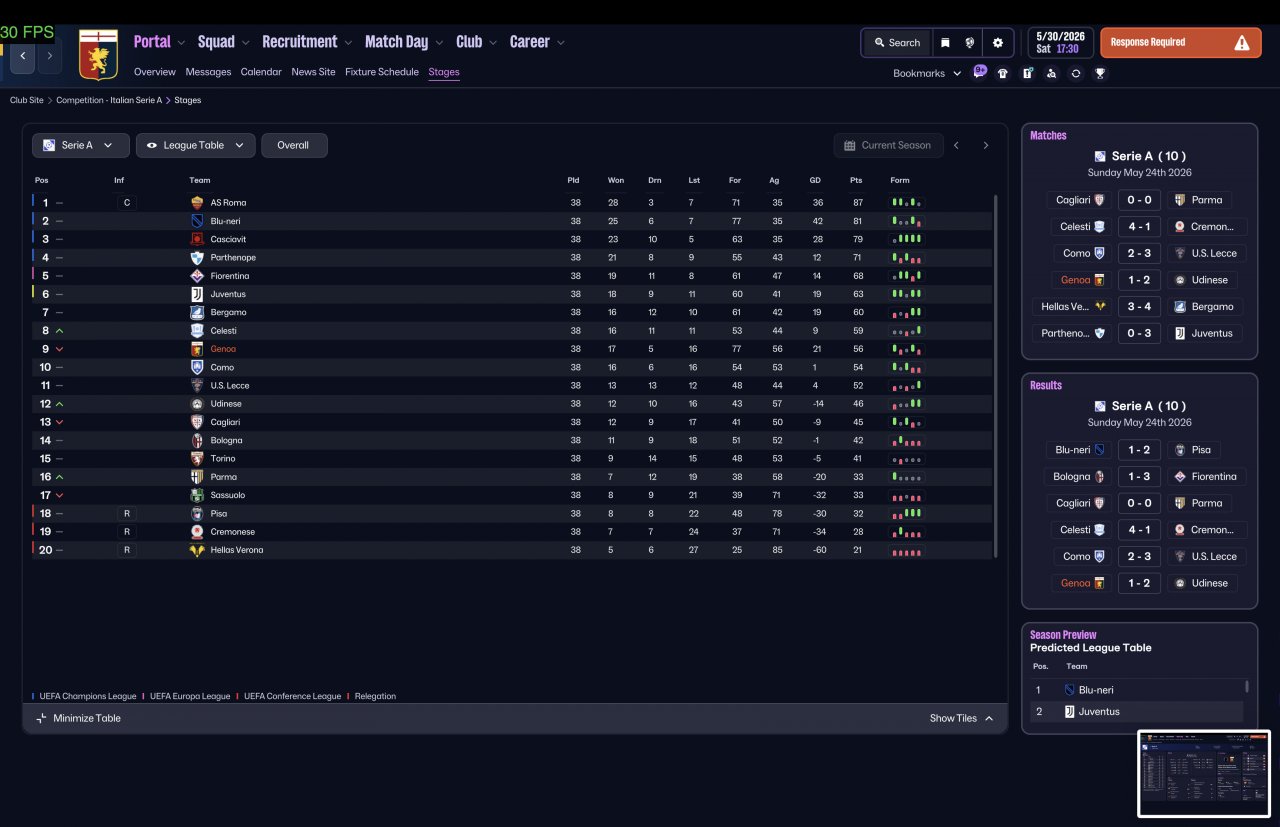
Task: Click the Search button
Action: tap(897, 43)
